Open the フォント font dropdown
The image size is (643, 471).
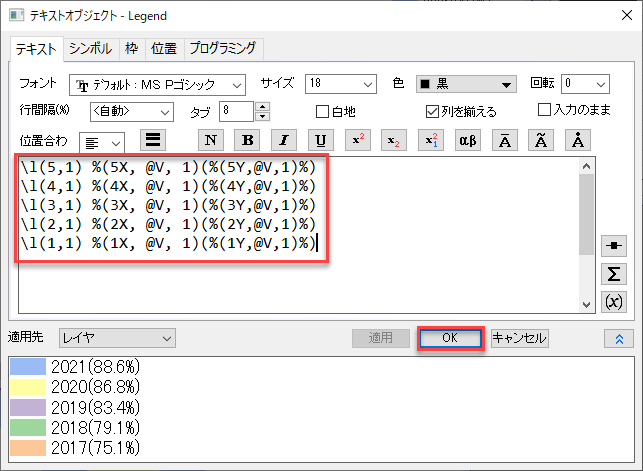pos(157,85)
